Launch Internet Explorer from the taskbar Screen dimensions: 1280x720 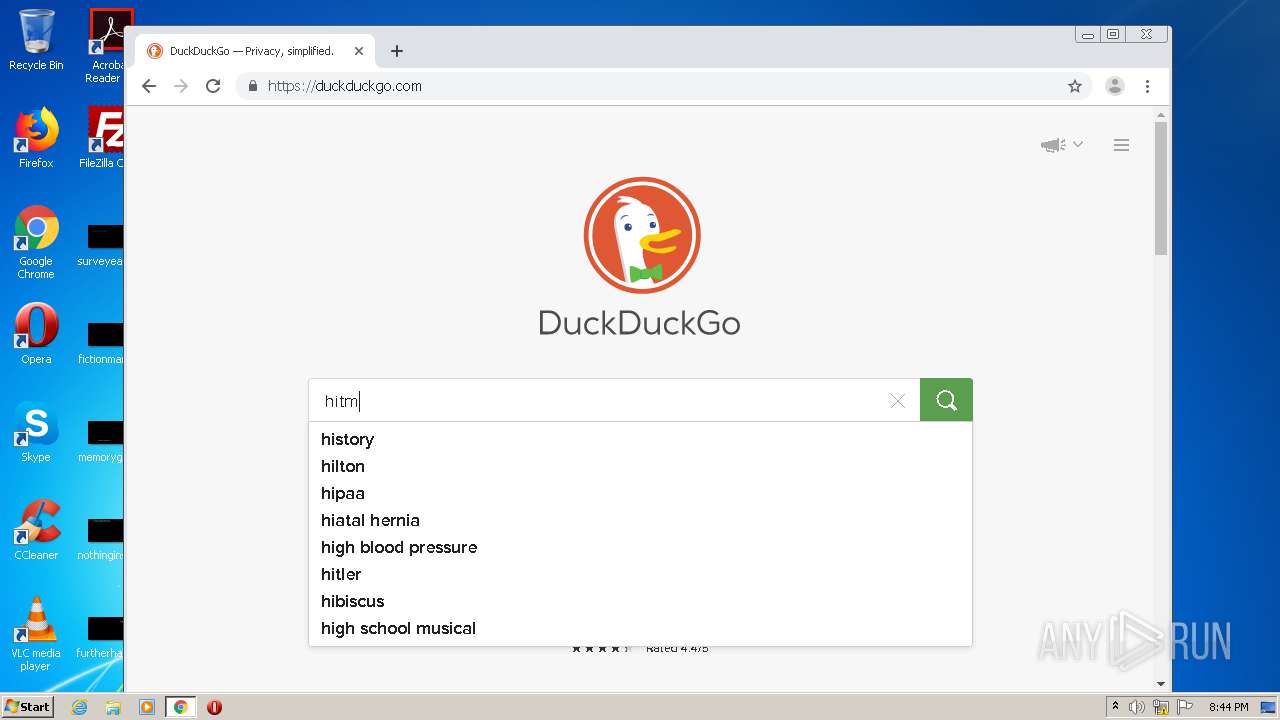coord(79,707)
